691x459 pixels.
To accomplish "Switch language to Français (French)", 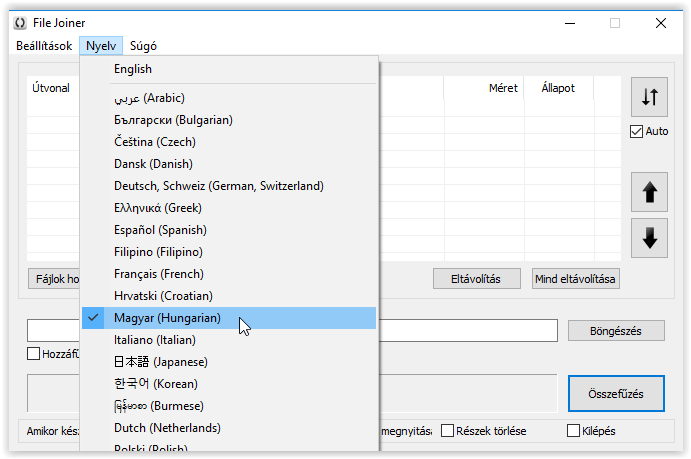I will pos(158,274).
